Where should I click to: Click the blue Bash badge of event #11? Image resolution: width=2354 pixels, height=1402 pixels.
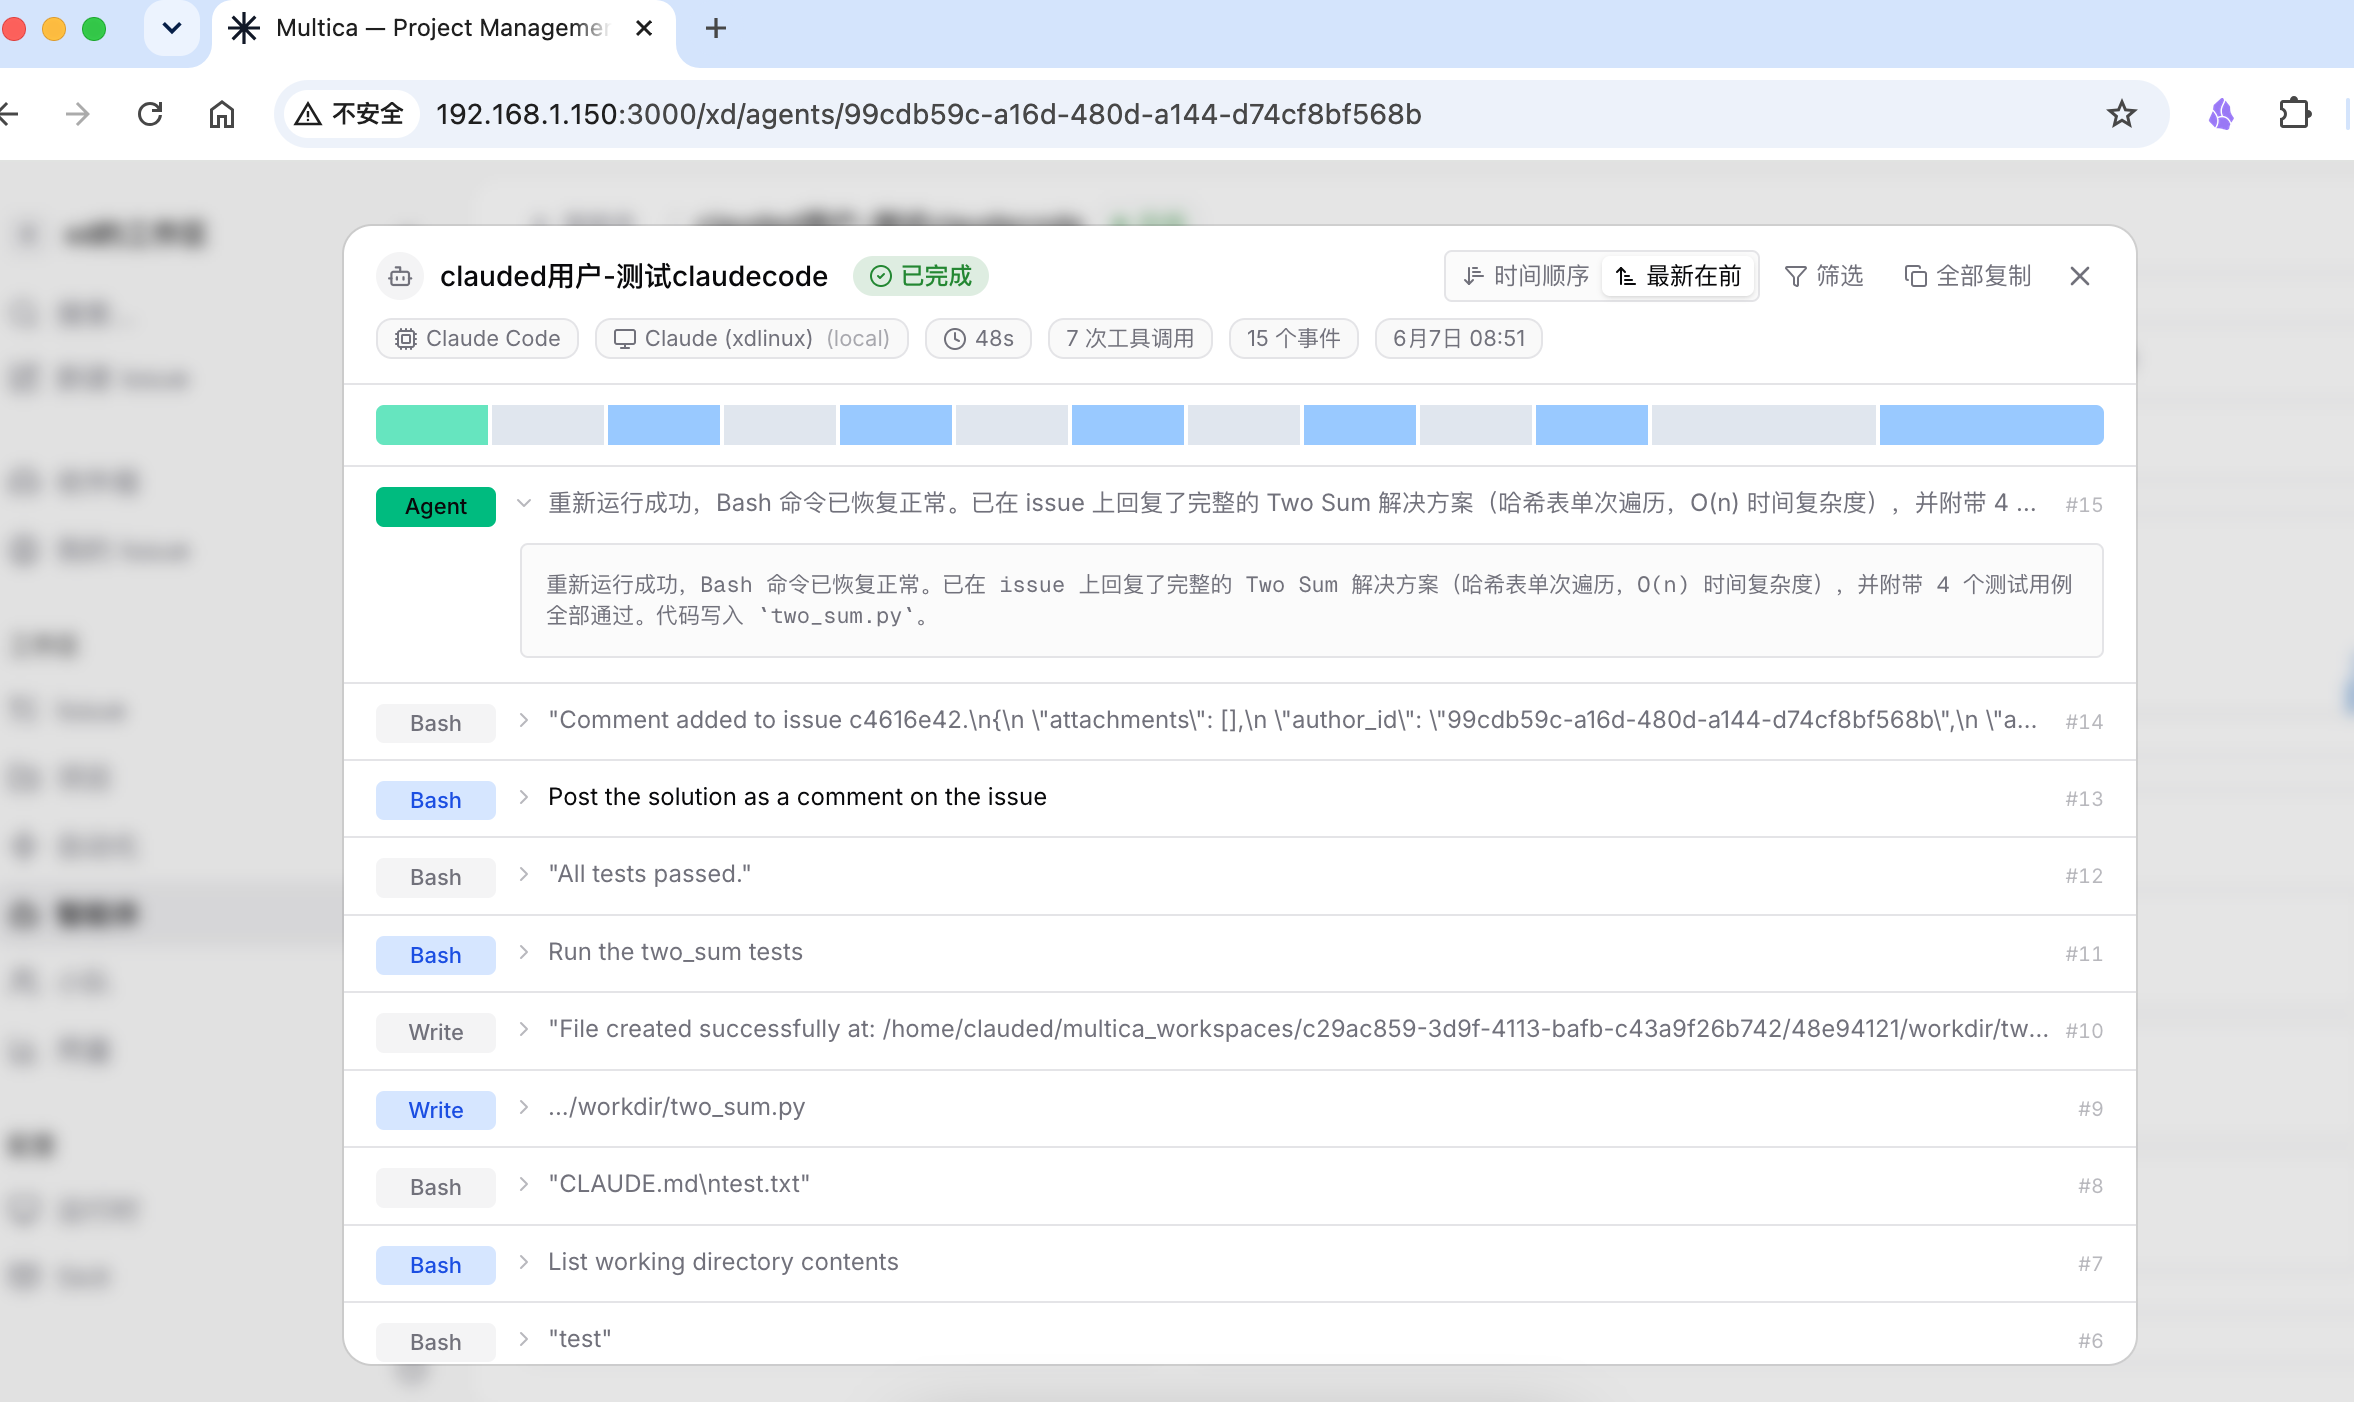point(436,955)
